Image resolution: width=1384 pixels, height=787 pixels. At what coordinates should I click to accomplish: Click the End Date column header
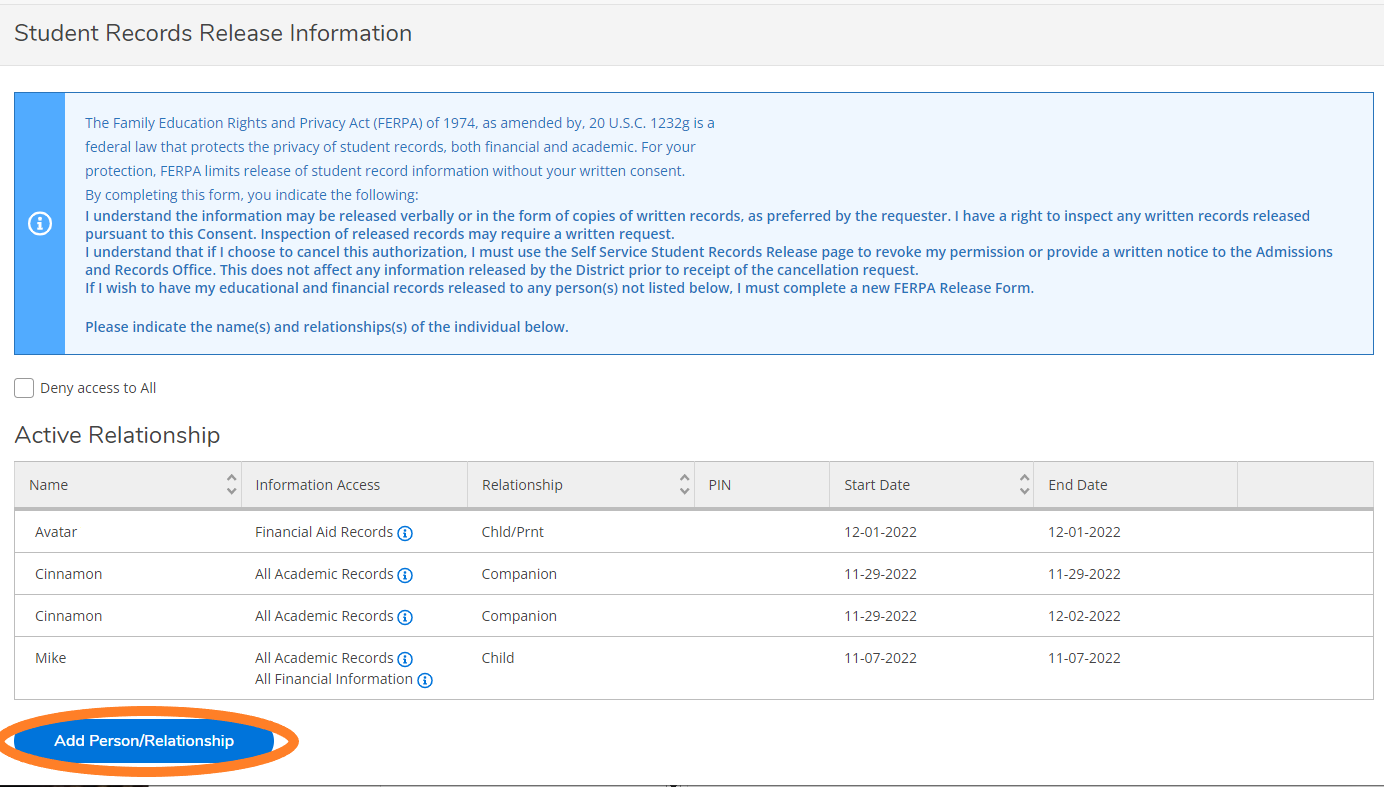click(x=1136, y=485)
